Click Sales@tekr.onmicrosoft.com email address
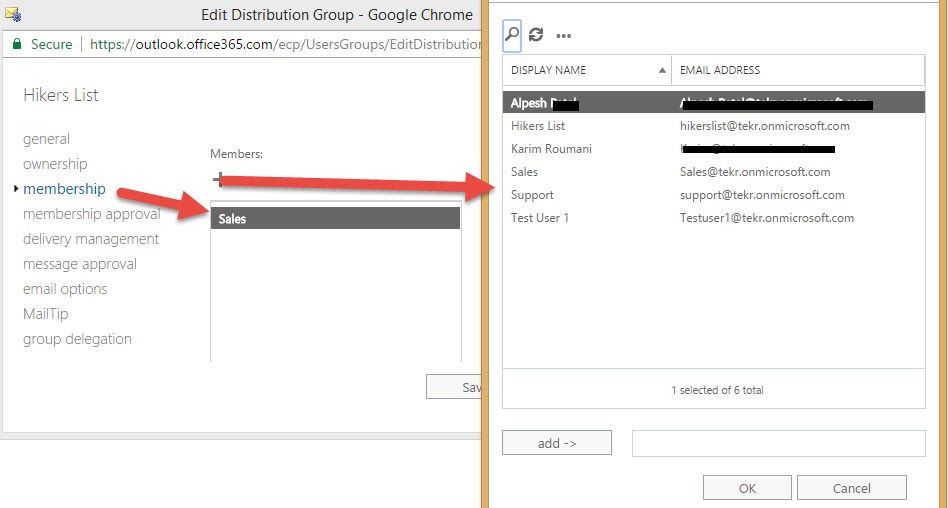The width and height of the screenshot is (948, 508). (755, 172)
